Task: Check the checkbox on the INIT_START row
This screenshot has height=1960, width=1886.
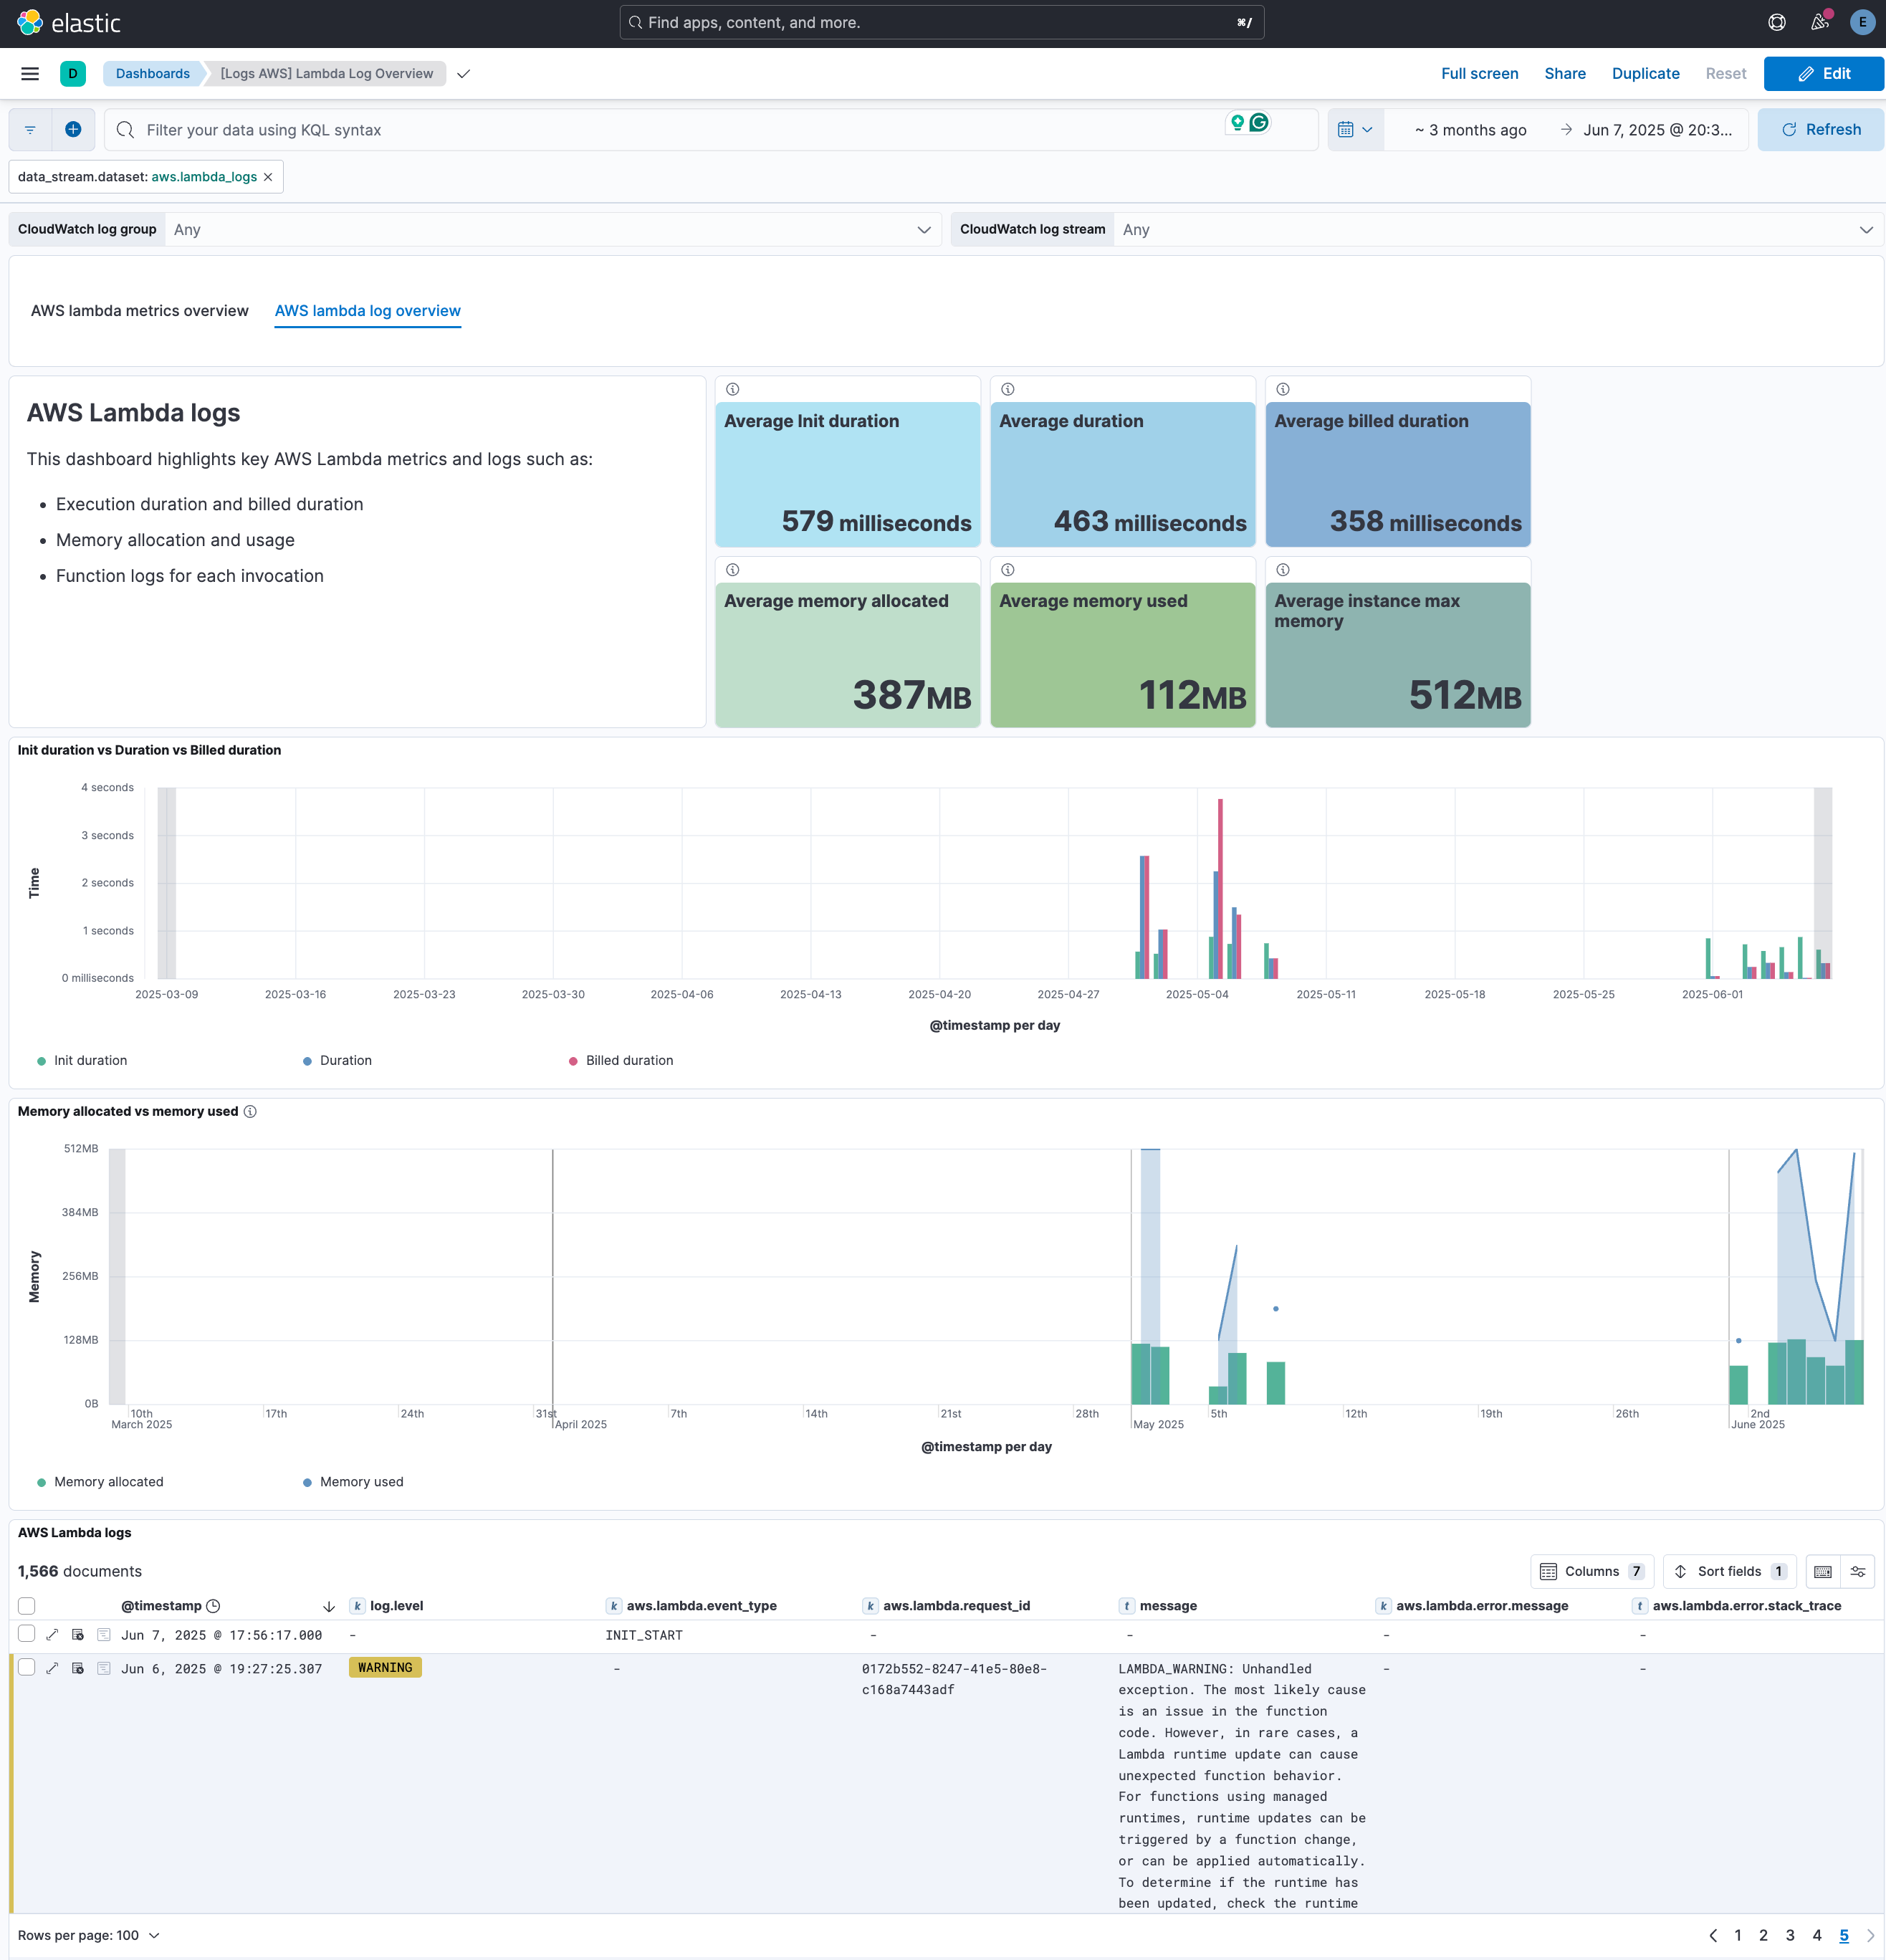Action: coord(27,1635)
